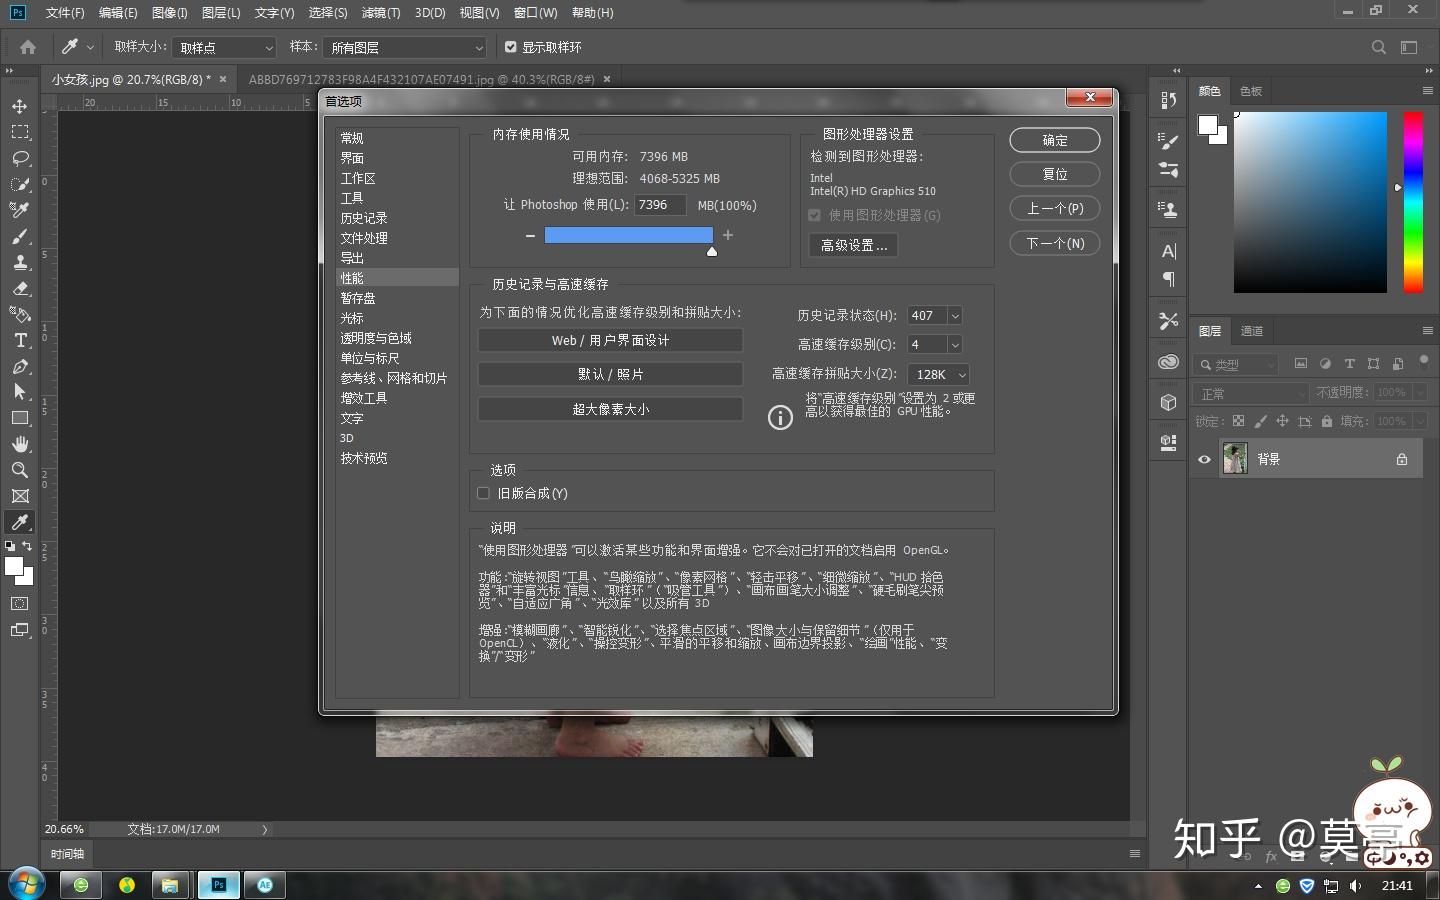Pick a color in the color field
Screen dimensions: 1440x900
[1310, 202]
